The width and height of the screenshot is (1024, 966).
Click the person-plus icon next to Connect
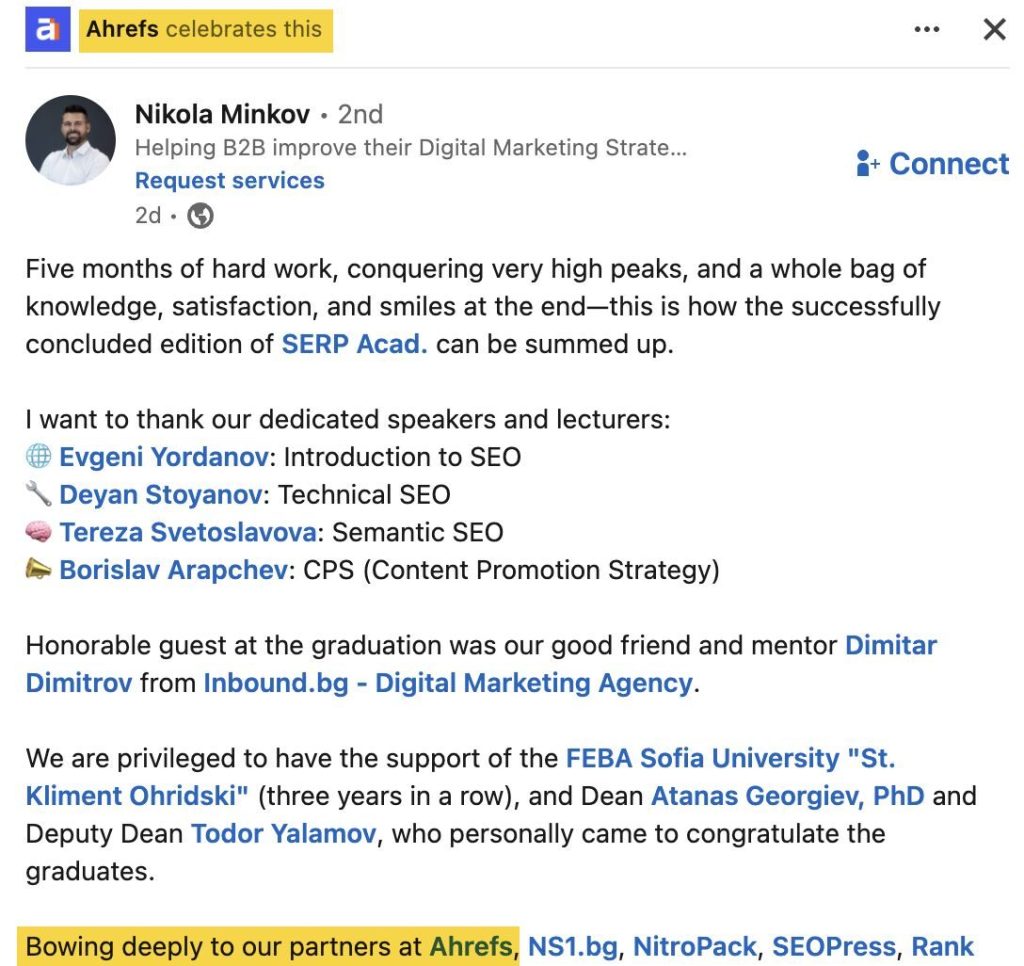click(866, 163)
